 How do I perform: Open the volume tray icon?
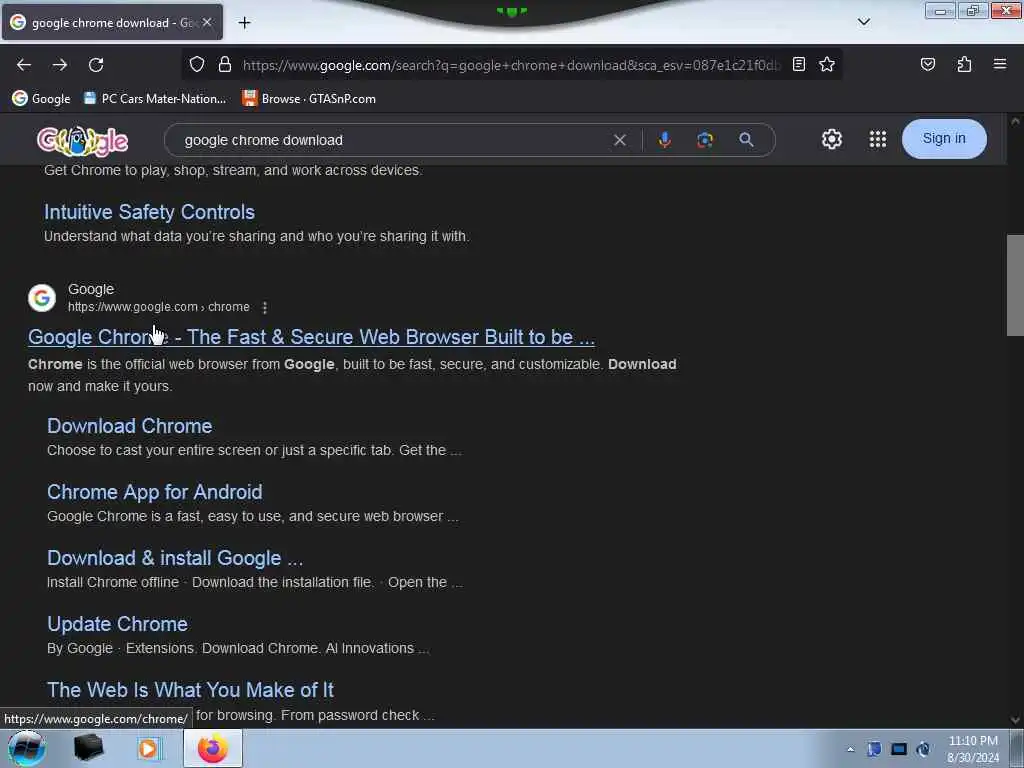click(923, 749)
